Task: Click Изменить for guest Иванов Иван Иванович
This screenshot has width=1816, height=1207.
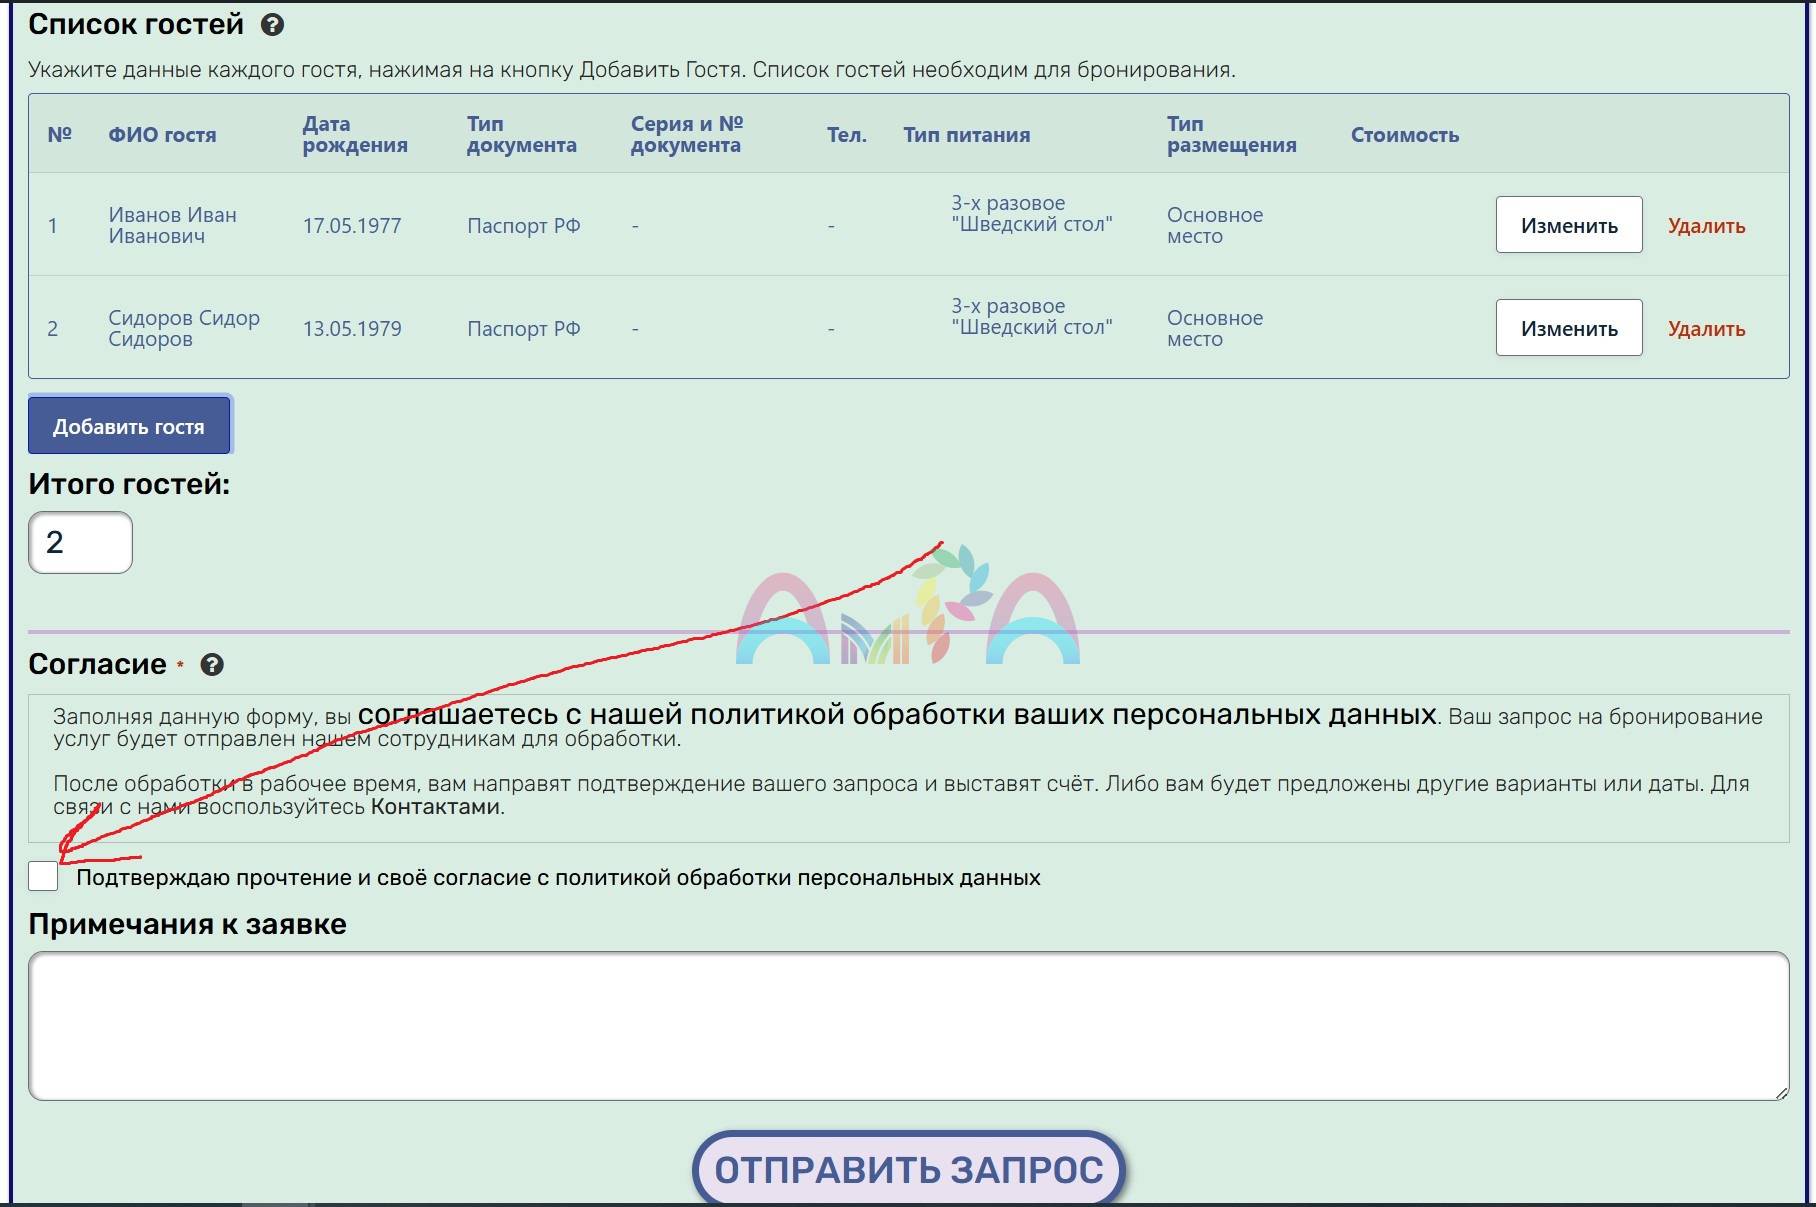Action: (1569, 225)
